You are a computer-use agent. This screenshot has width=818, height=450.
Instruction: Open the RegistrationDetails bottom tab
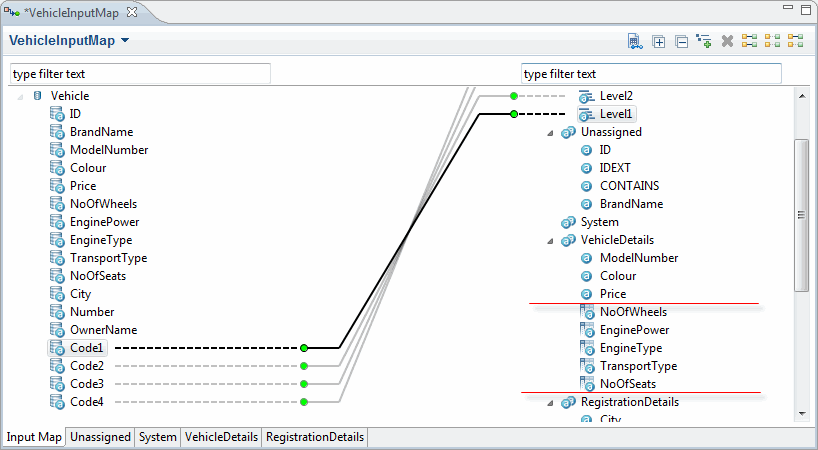tap(315, 437)
